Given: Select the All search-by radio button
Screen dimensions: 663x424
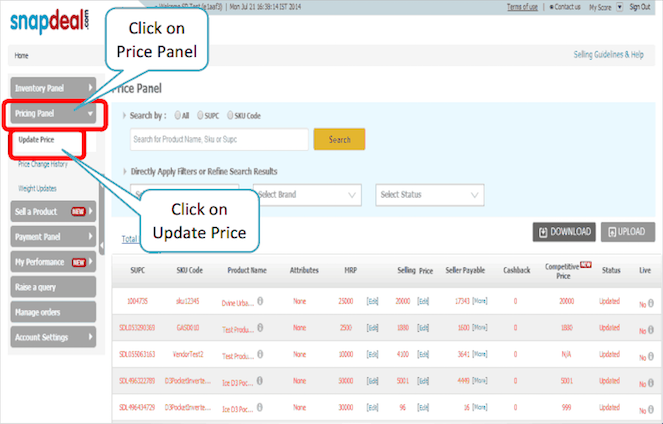Looking at the screenshot, I should 176,115.
